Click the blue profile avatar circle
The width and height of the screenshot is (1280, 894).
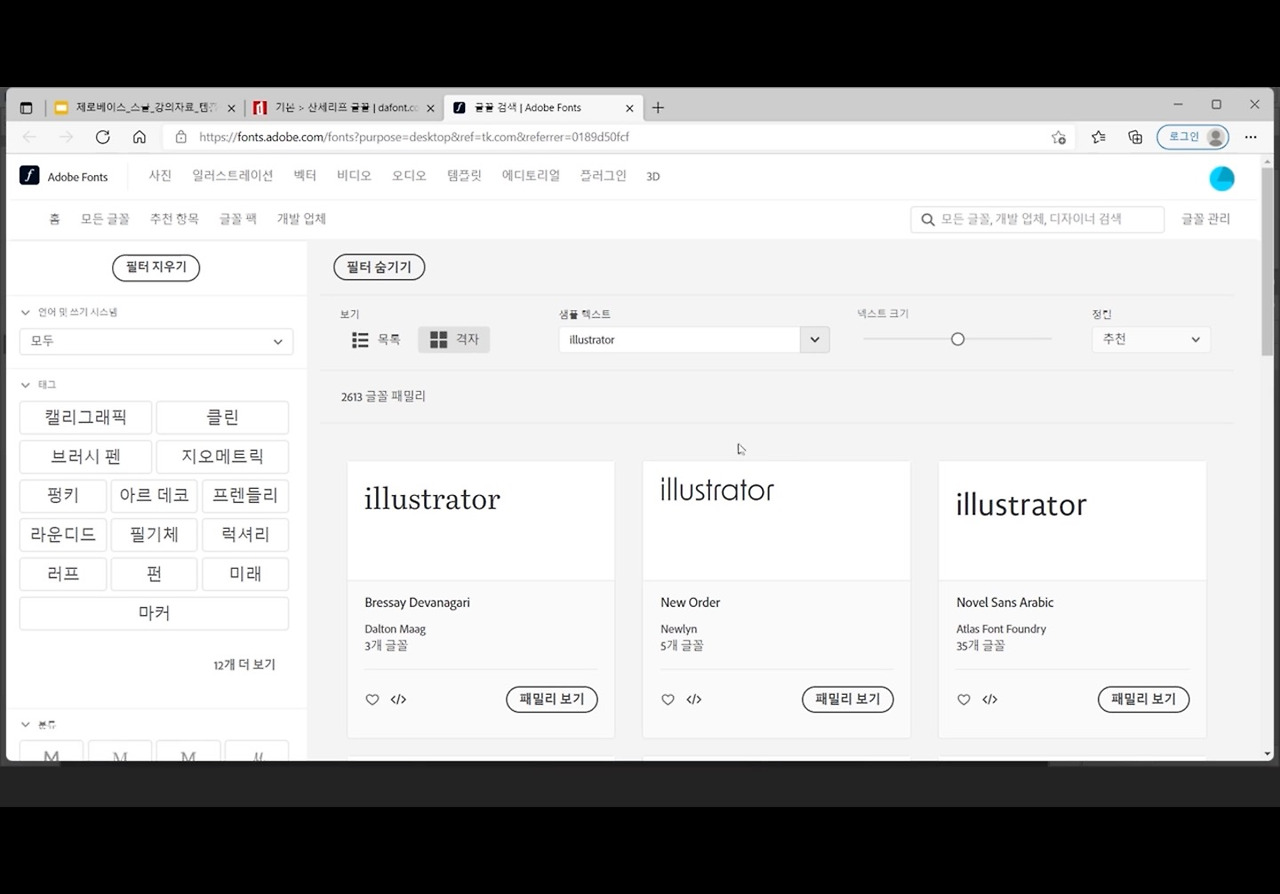[1222, 178]
